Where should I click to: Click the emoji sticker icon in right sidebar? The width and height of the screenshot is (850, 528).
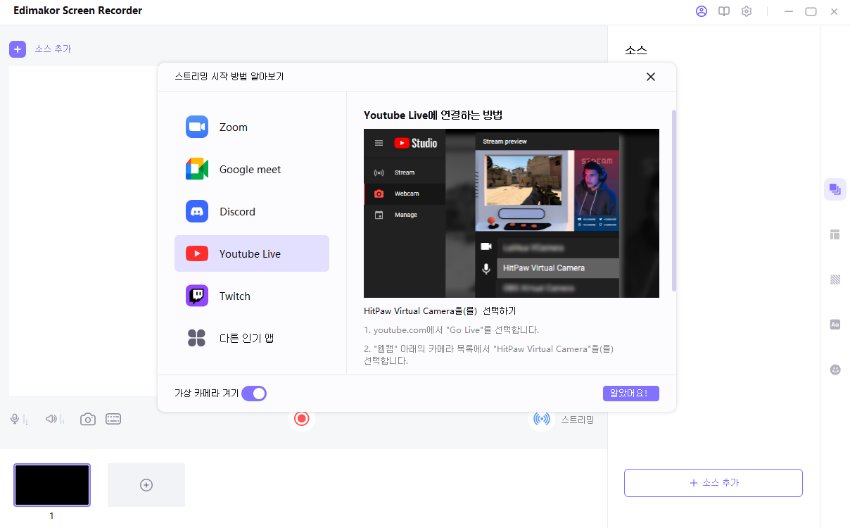(x=835, y=370)
